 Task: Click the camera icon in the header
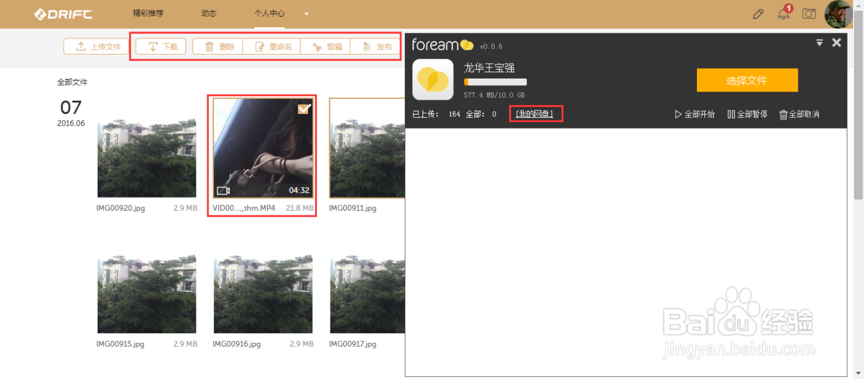coord(808,14)
